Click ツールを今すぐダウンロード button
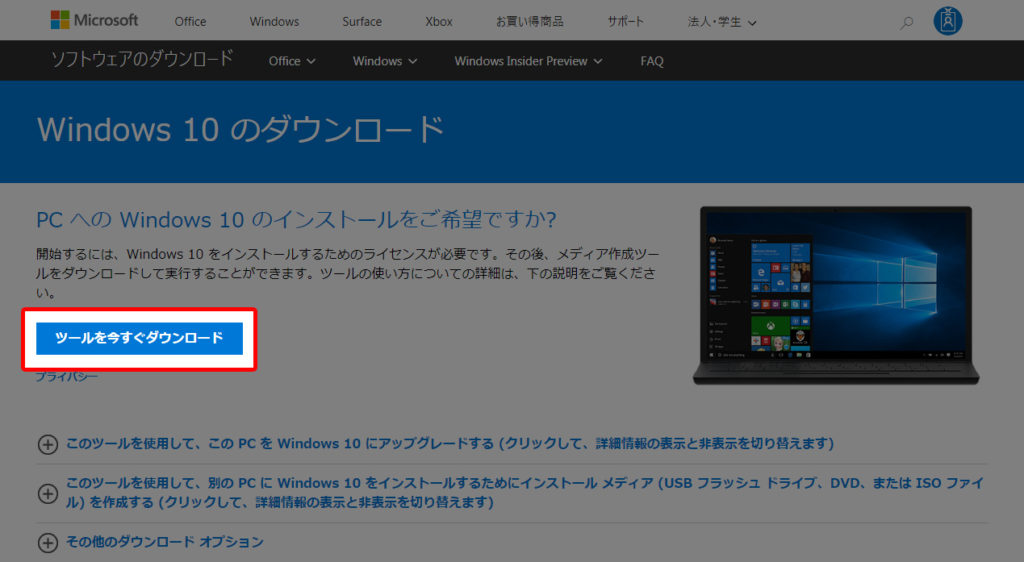Screen dimensions: 1024x562 tap(139, 338)
